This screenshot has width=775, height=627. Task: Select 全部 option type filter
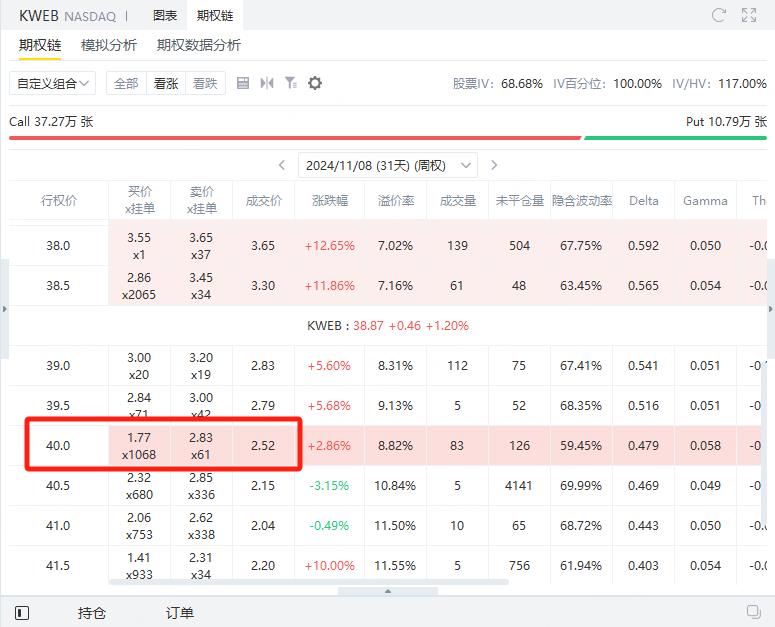coord(127,83)
